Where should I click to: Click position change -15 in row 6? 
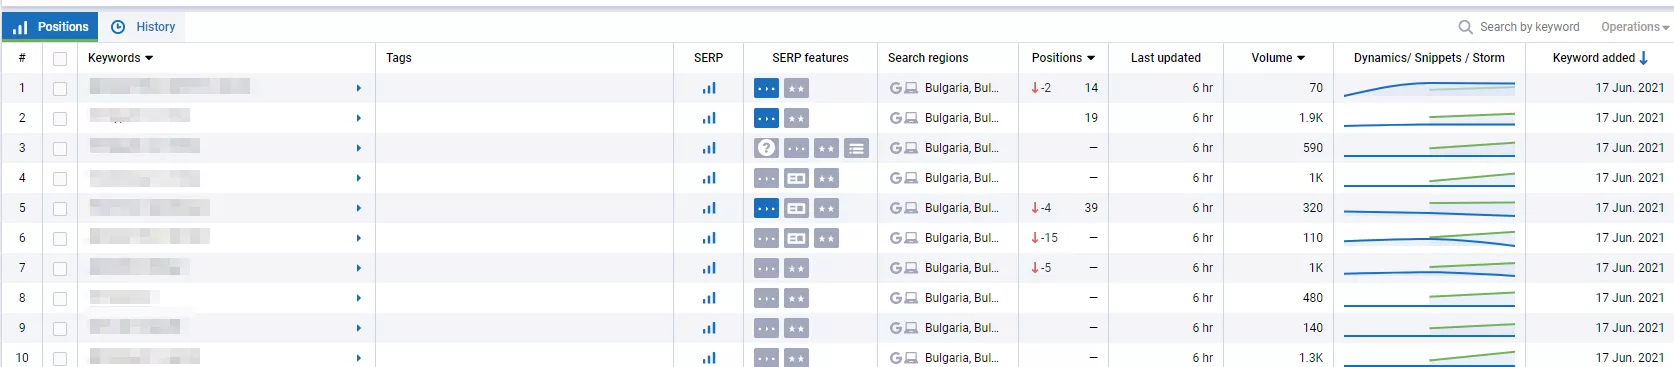click(1045, 238)
